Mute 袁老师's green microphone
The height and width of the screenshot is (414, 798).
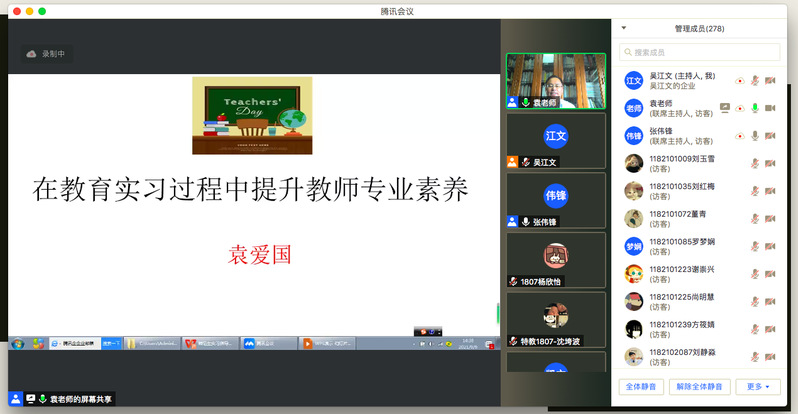[754, 108]
